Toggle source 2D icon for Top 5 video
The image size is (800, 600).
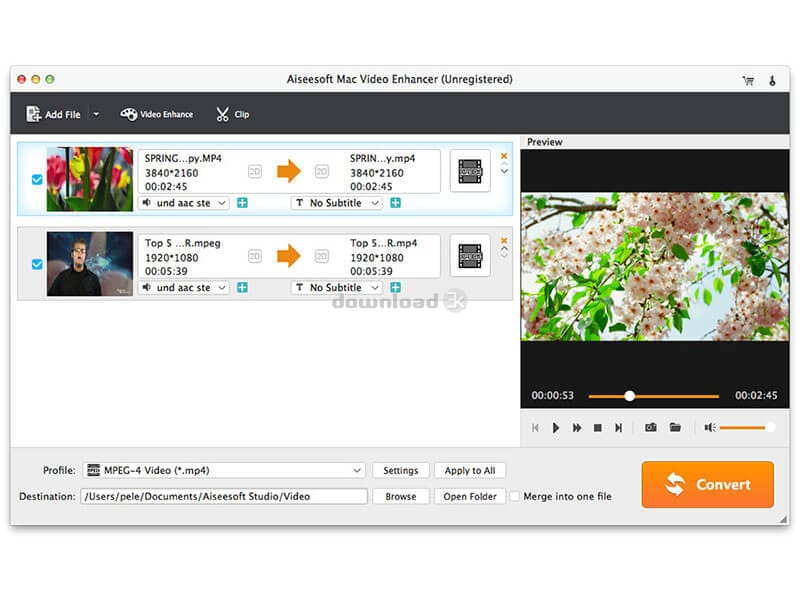pos(255,256)
